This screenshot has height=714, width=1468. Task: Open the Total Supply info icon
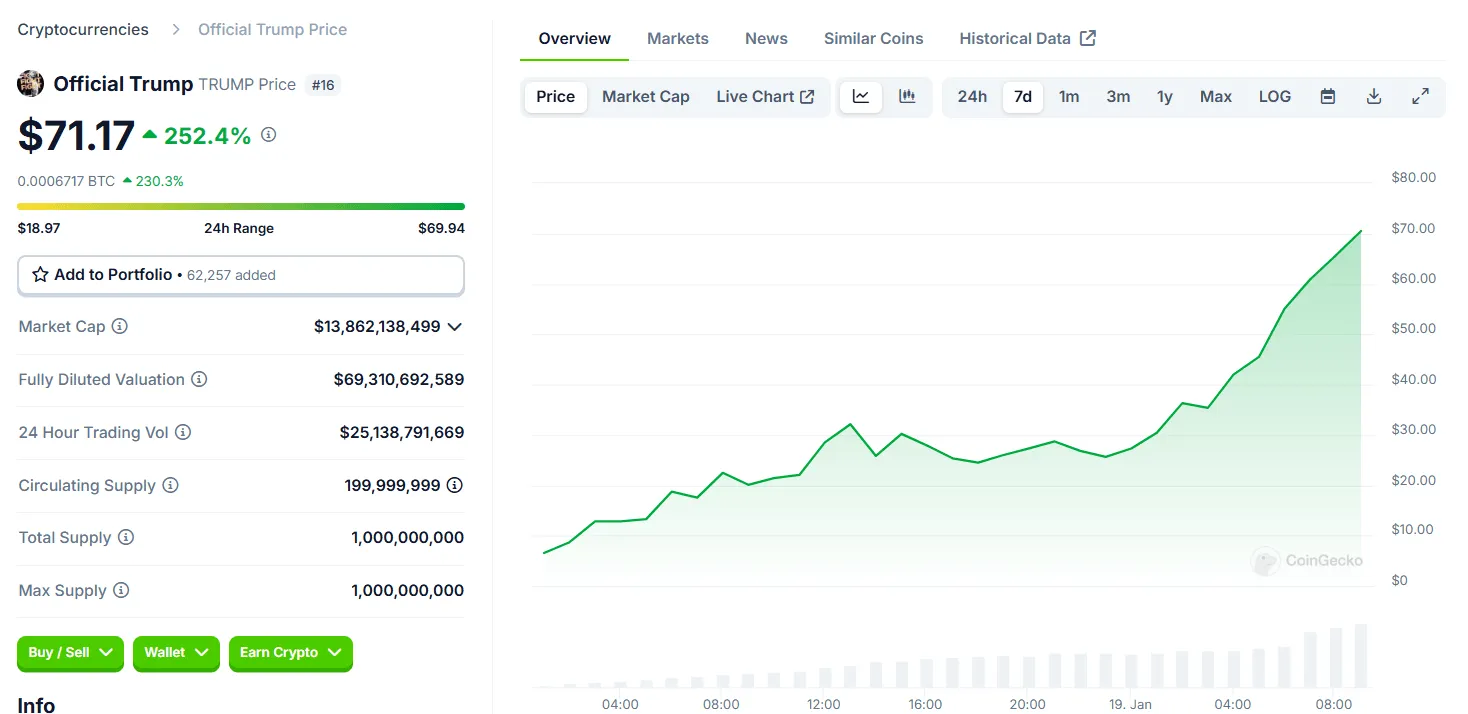click(126, 538)
